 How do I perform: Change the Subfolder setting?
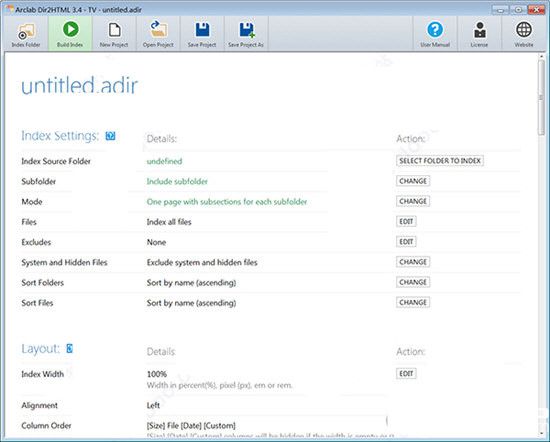click(x=413, y=181)
